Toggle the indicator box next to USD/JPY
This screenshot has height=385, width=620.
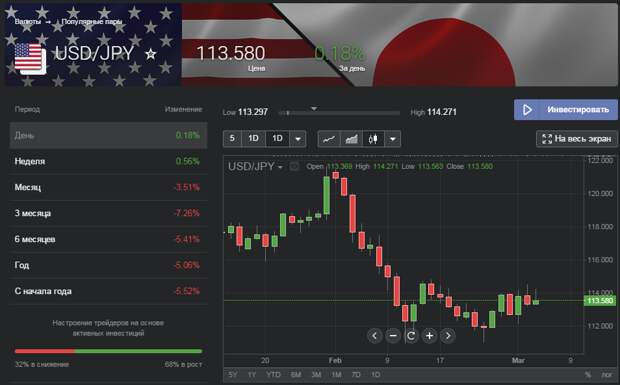294,166
